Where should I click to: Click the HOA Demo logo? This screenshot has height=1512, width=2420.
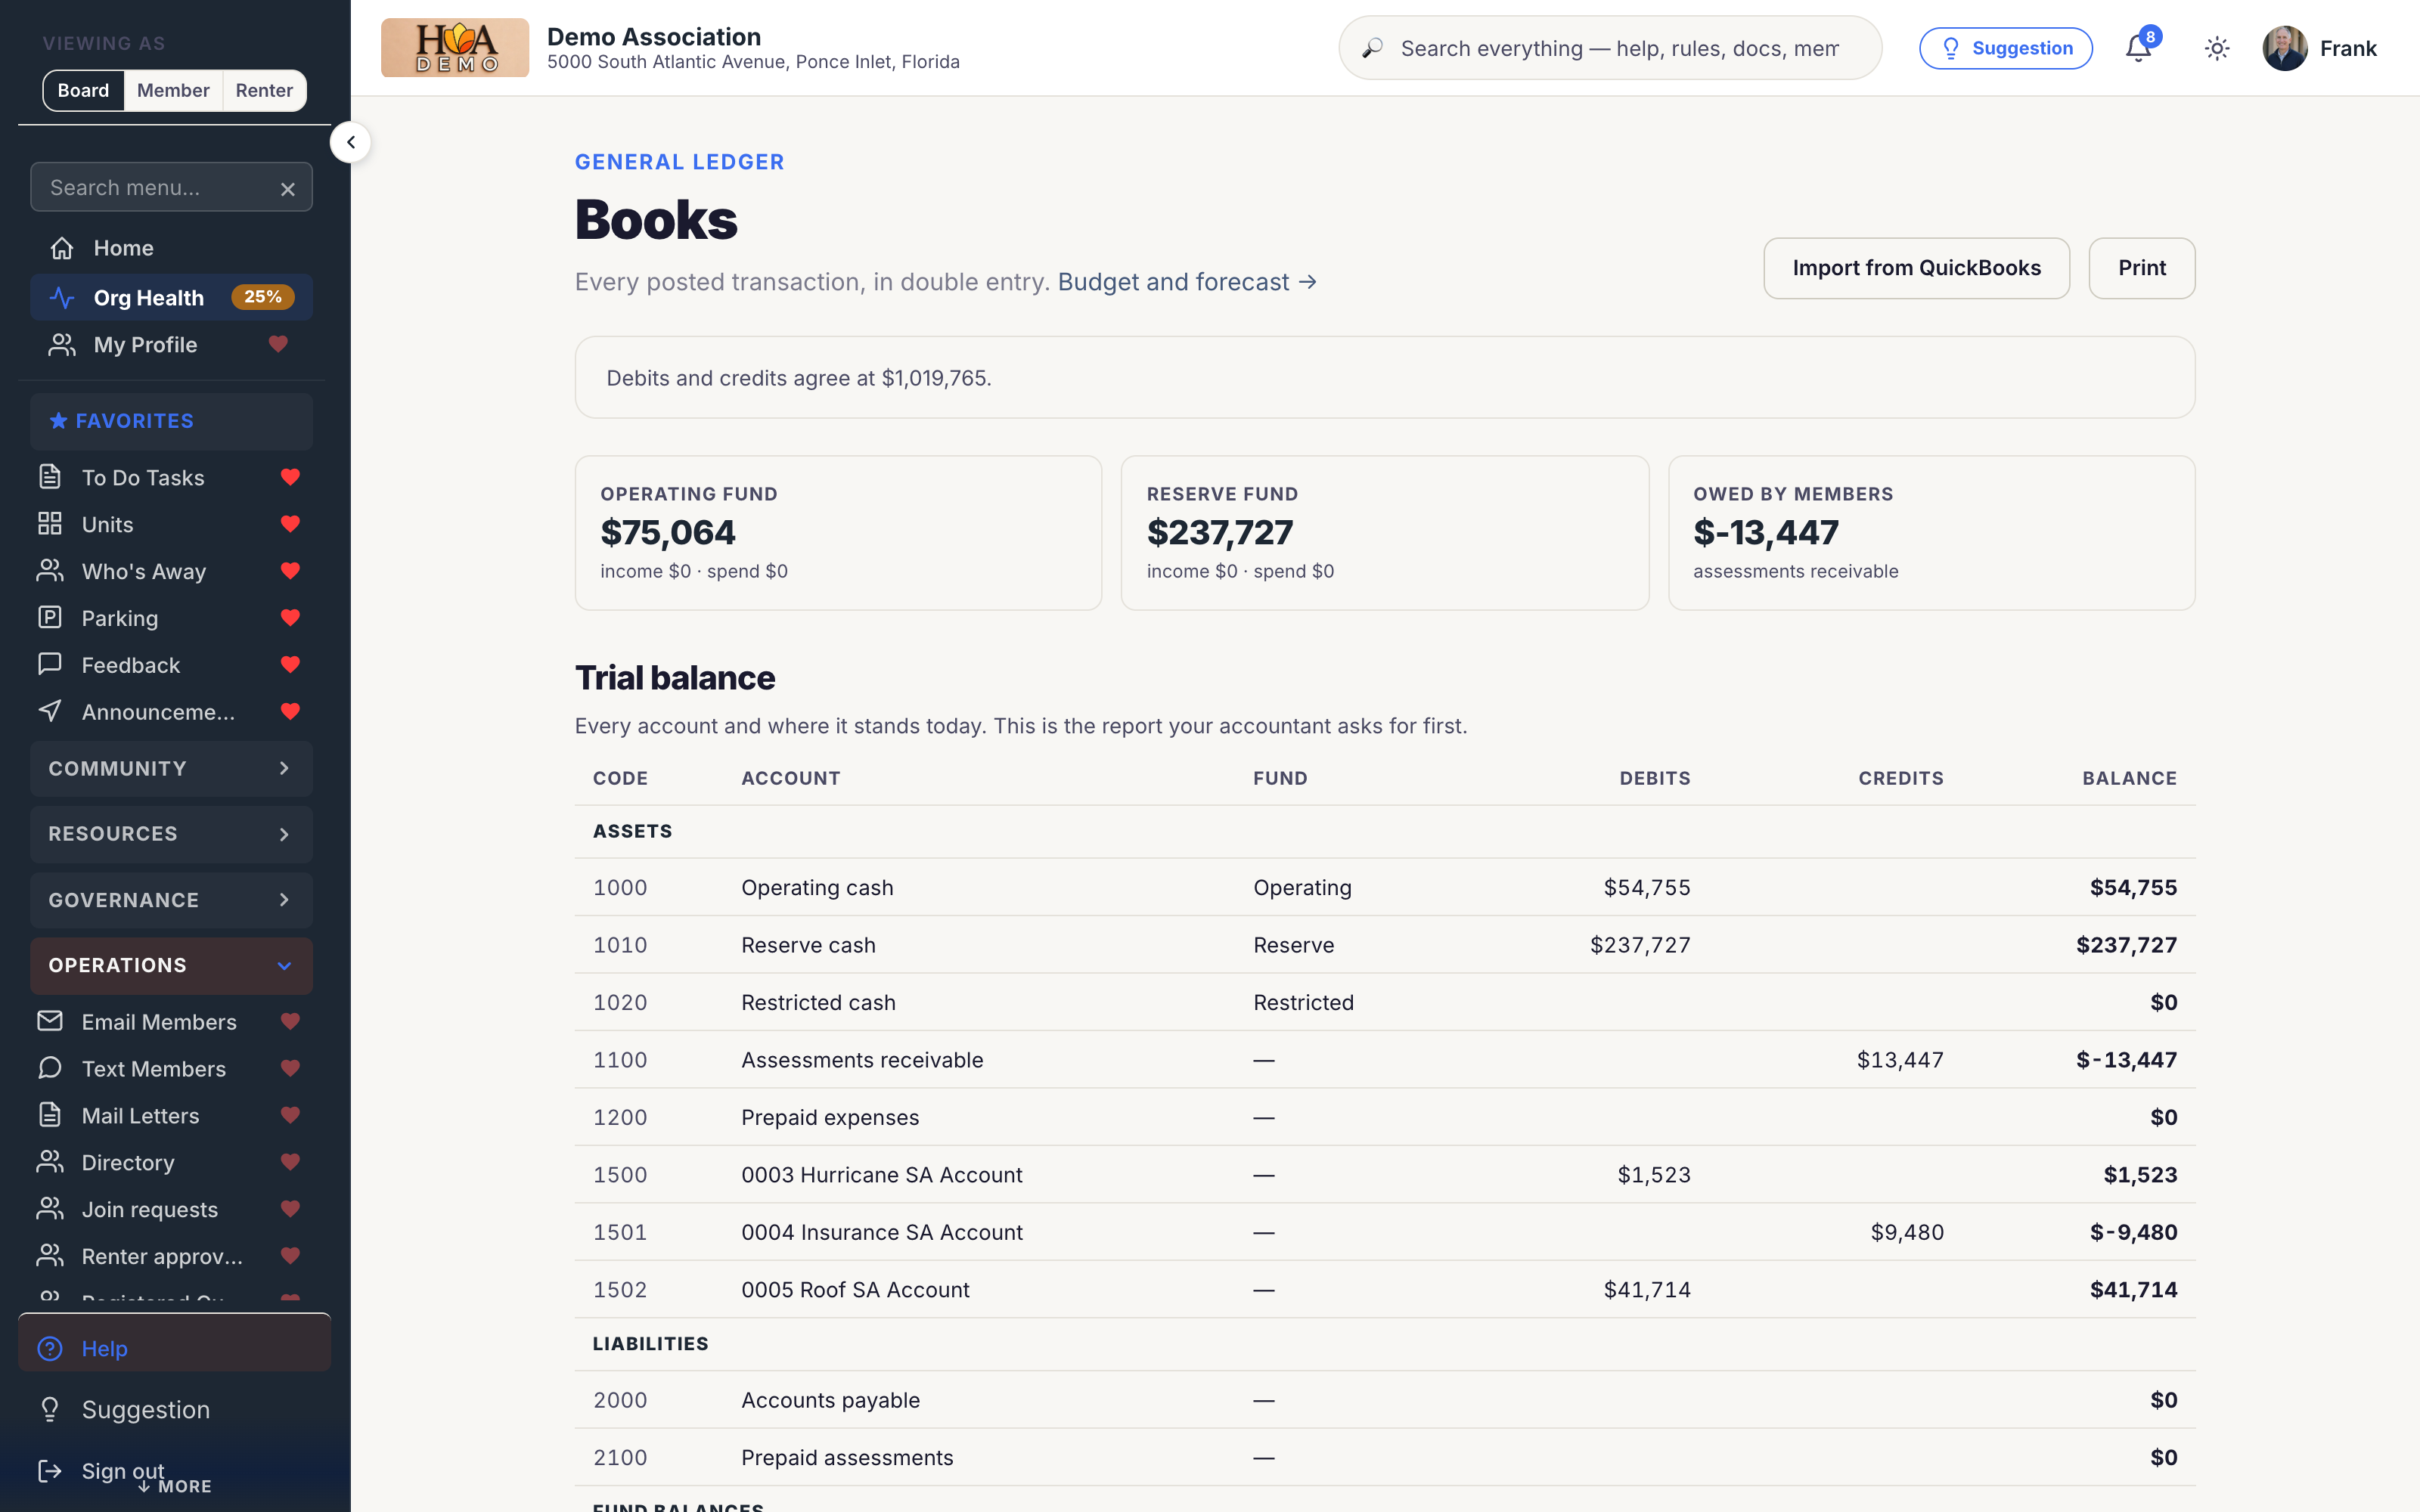point(455,48)
